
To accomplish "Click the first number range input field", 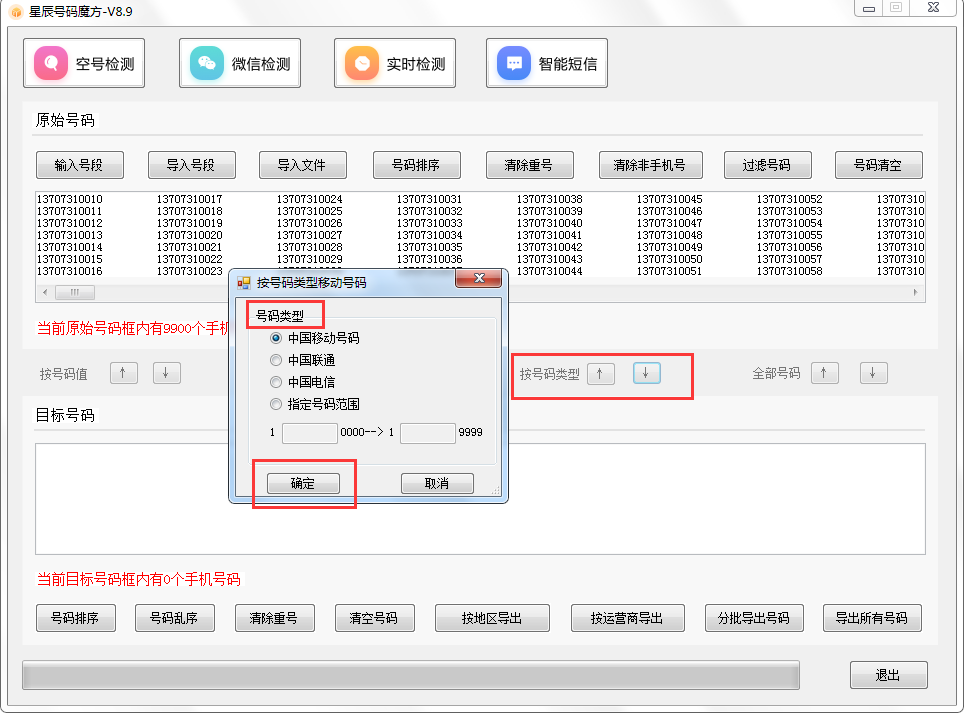I will click(310, 433).
